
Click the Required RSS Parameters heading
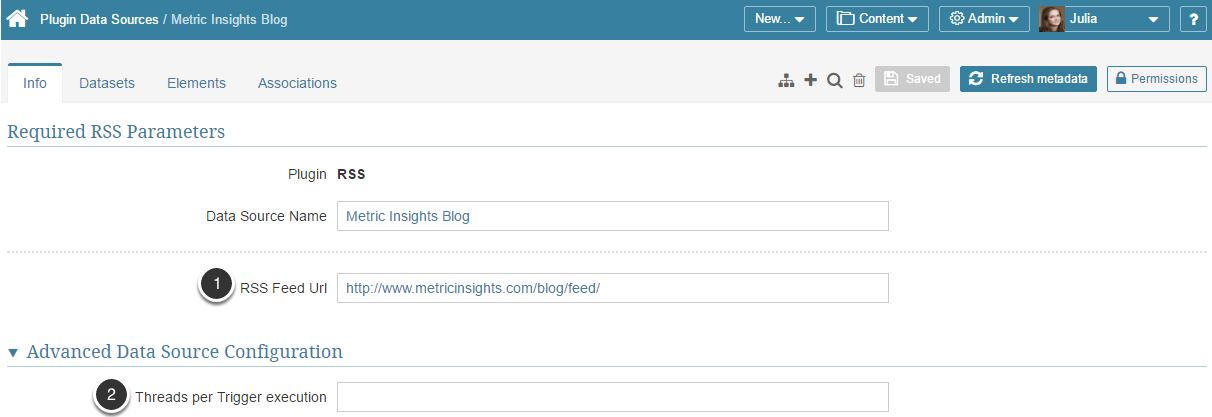tap(116, 131)
